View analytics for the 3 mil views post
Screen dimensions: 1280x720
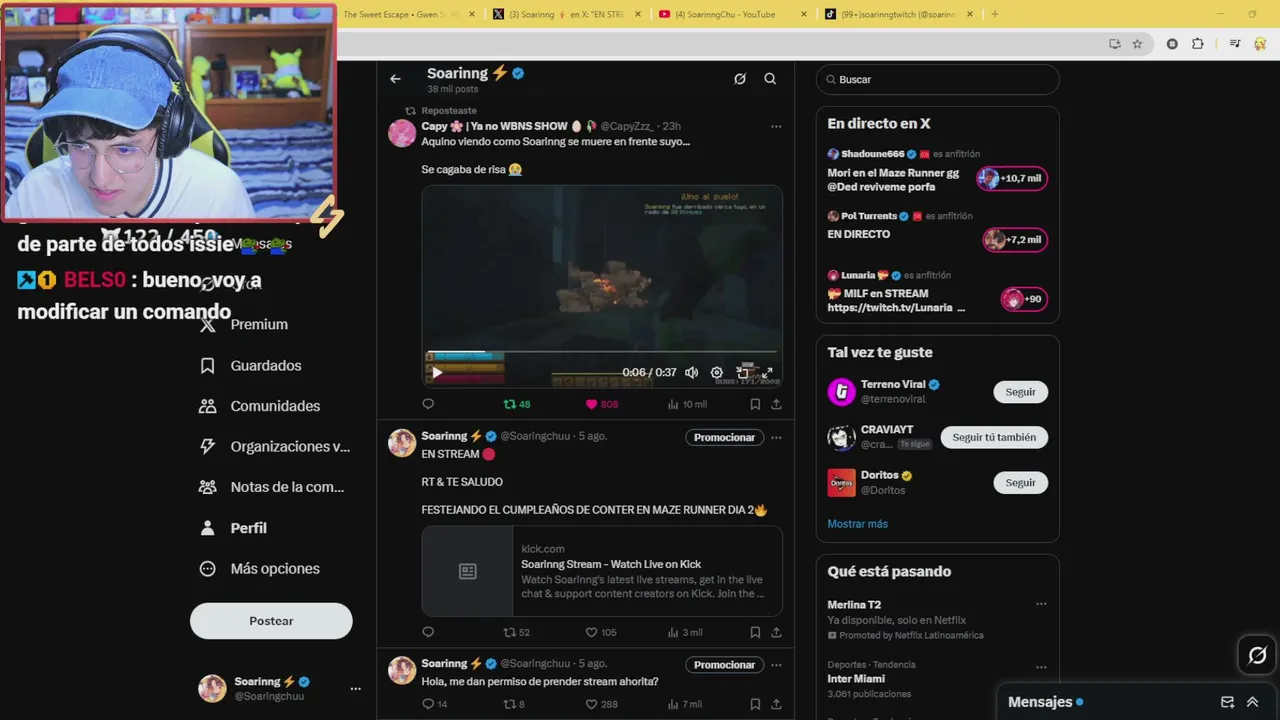[x=685, y=632]
